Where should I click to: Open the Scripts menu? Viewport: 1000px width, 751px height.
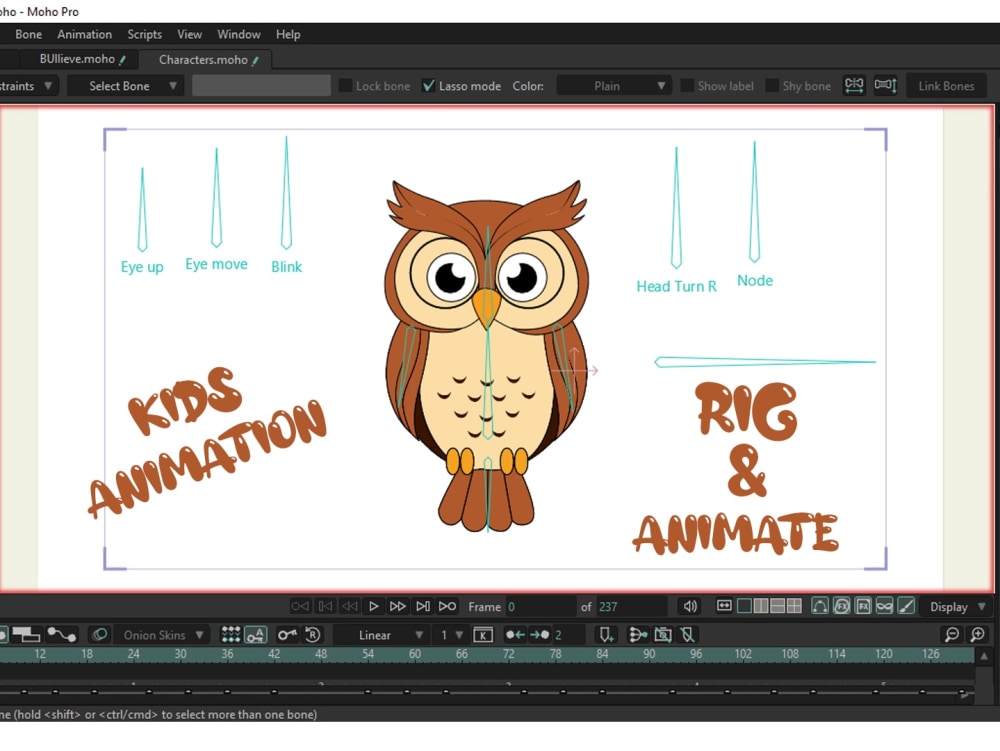point(144,34)
